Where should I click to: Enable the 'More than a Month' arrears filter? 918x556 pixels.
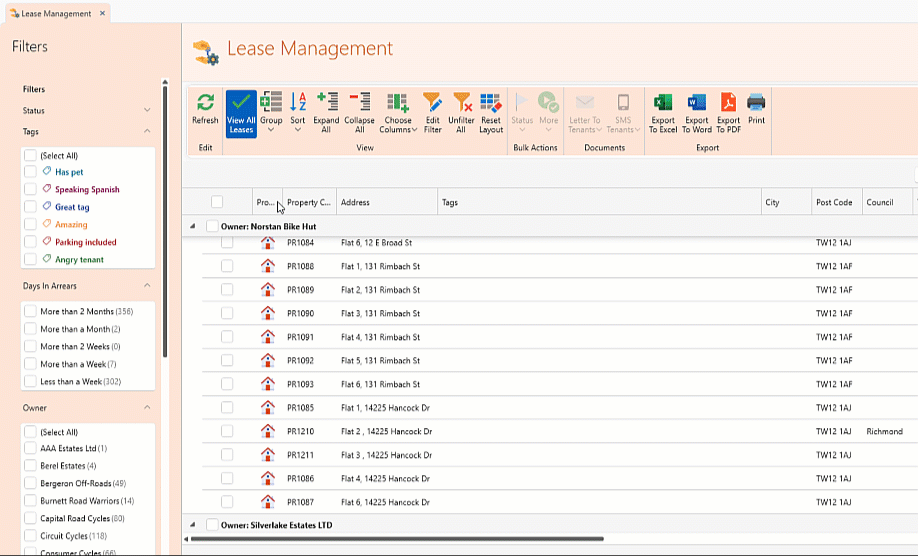(31, 329)
